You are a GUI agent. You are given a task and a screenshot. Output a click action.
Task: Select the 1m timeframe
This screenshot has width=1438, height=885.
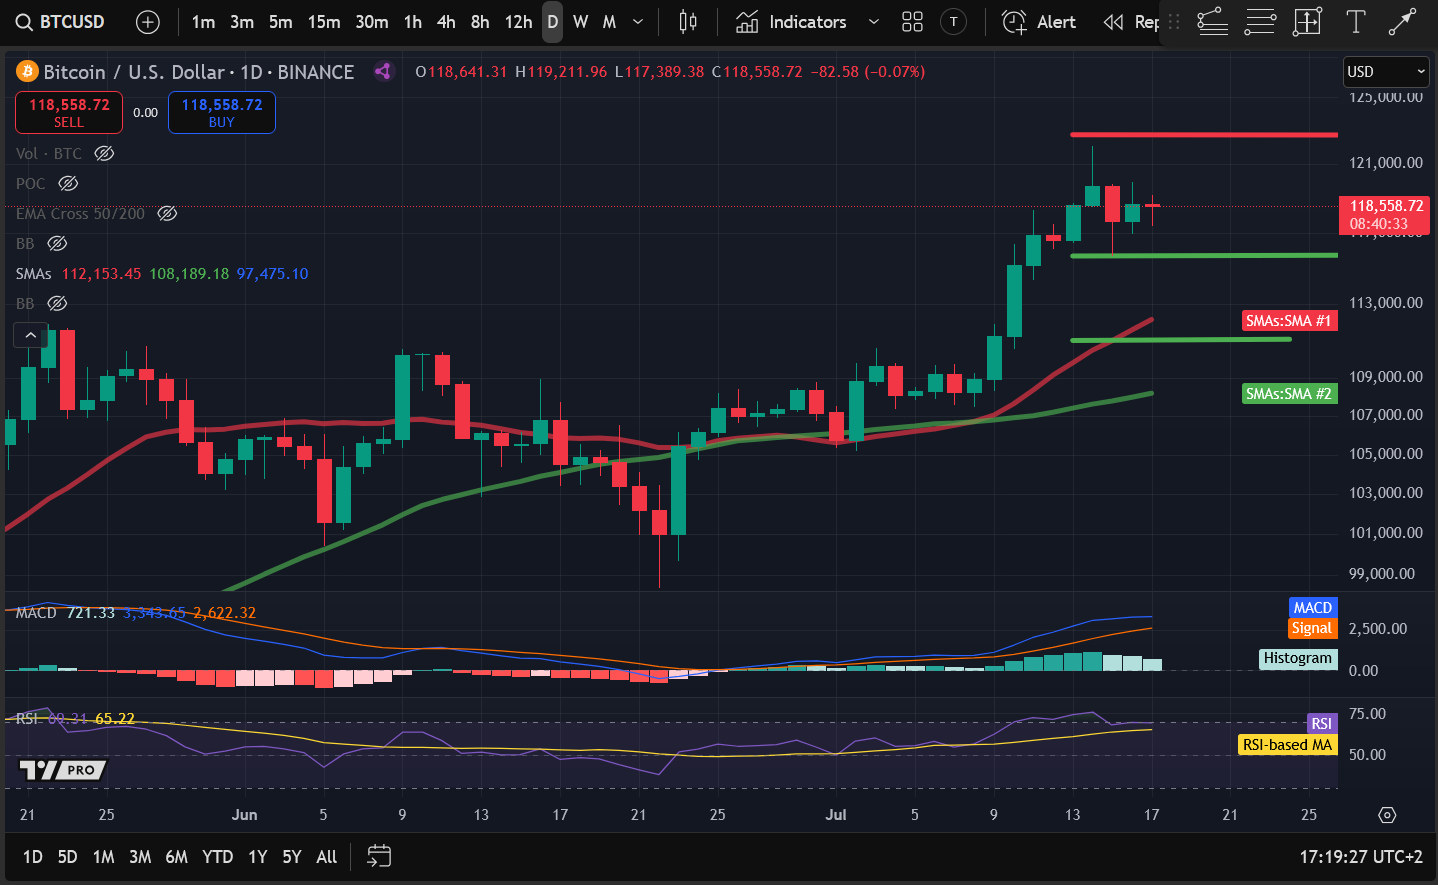coord(203,22)
